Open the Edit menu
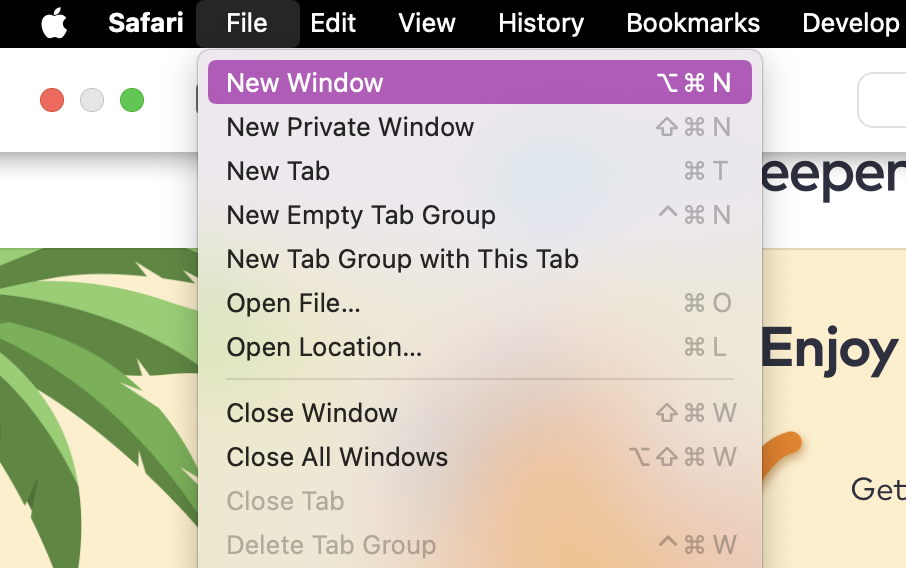 coord(333,23)
